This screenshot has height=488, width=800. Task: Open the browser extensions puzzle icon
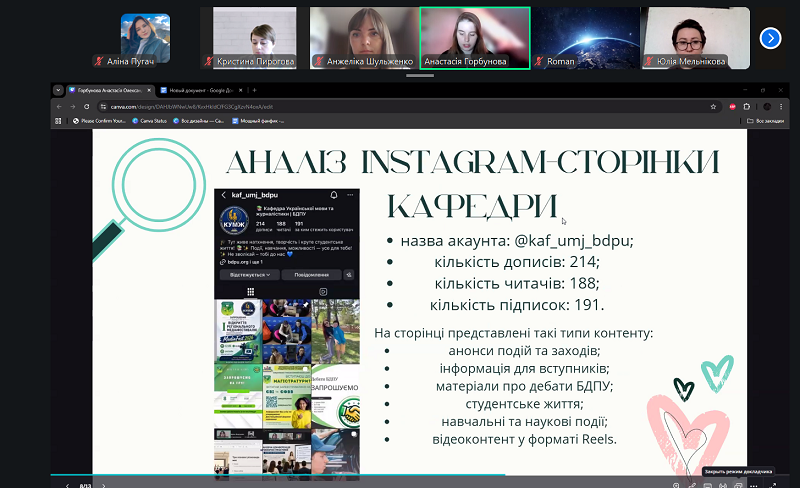coord(747,107)
